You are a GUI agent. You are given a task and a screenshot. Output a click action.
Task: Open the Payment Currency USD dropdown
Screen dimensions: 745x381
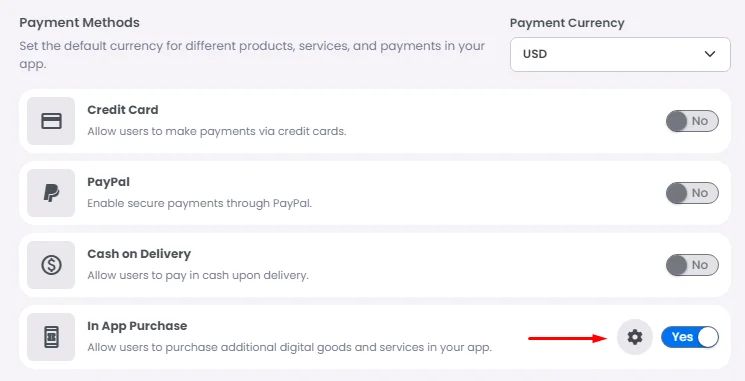pyautogui.click(x=620, y=55)
